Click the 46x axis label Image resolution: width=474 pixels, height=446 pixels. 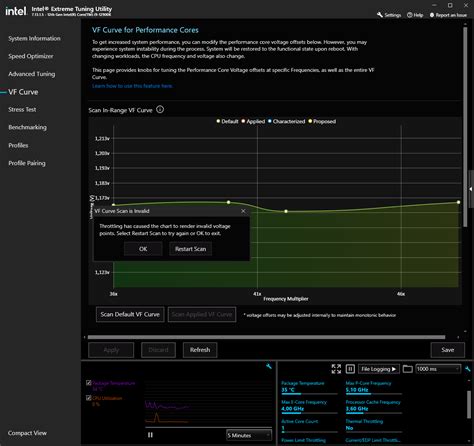coord(401,294)
